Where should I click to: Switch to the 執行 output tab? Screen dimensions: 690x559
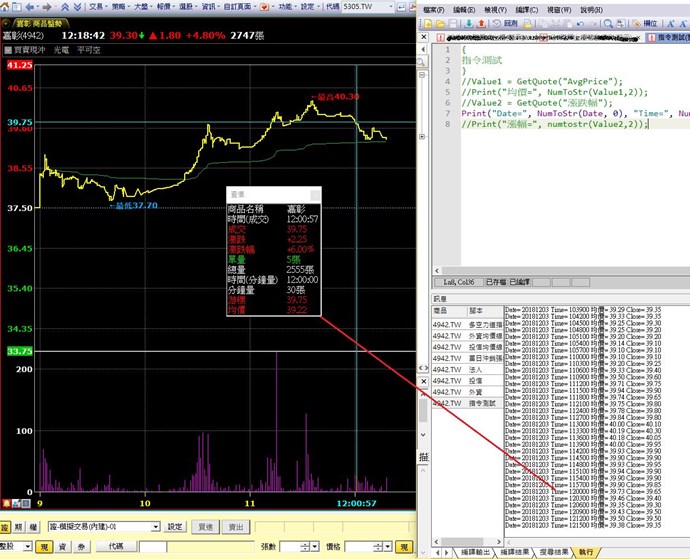pyautogui.click(x=586, y=552)
